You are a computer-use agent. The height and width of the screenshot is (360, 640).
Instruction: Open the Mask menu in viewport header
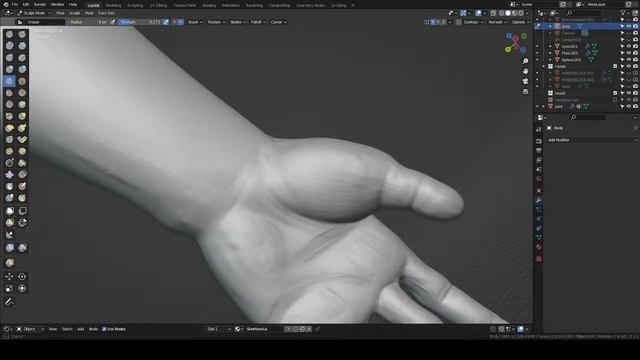(89, 13)
